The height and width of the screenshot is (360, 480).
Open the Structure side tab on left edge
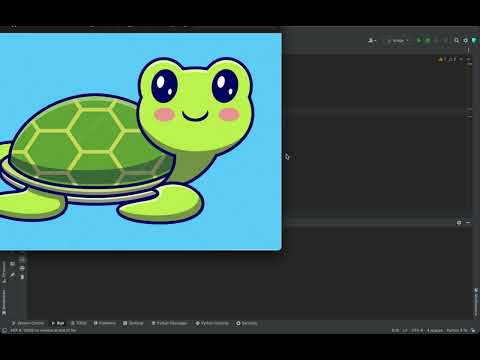point(4,272)
